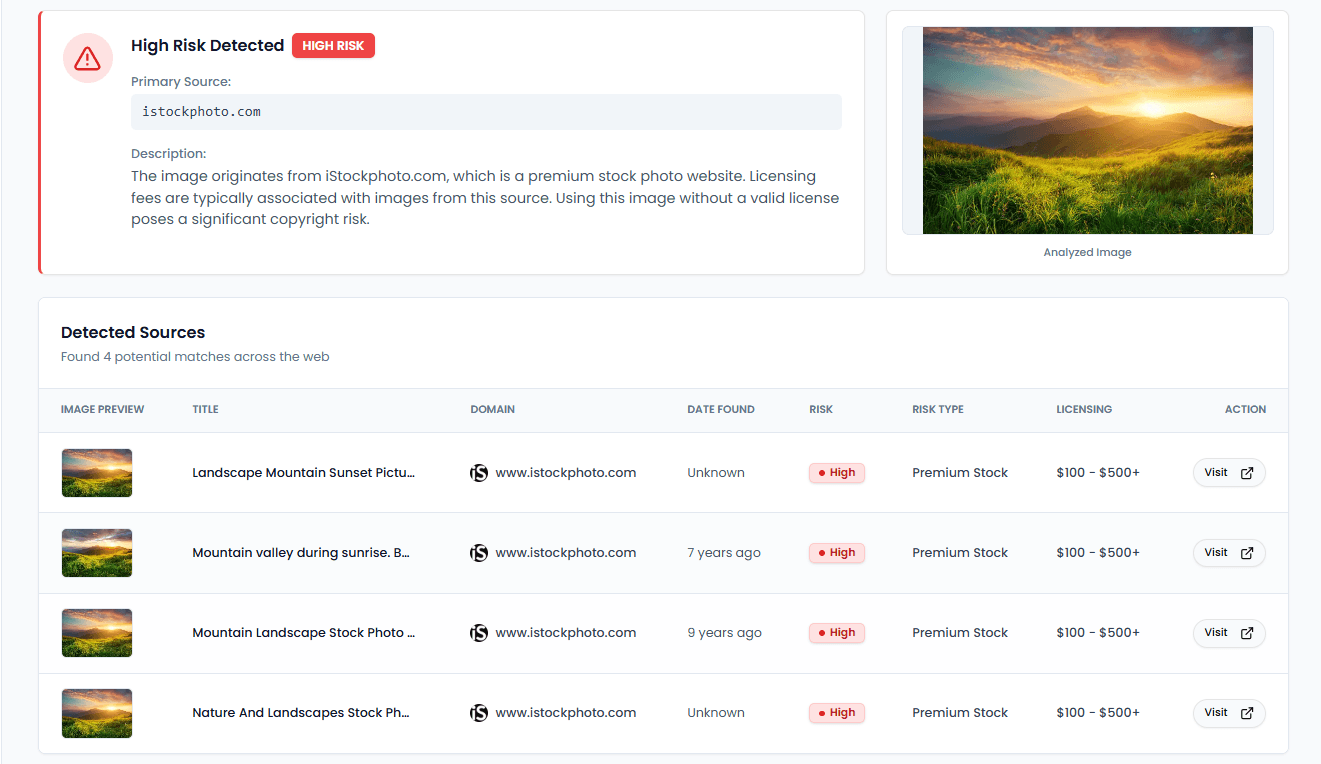Click the DATE FOUND column header
This screenshot has width=1321, height=764.
pyautogui.click(x=720, y=409)
